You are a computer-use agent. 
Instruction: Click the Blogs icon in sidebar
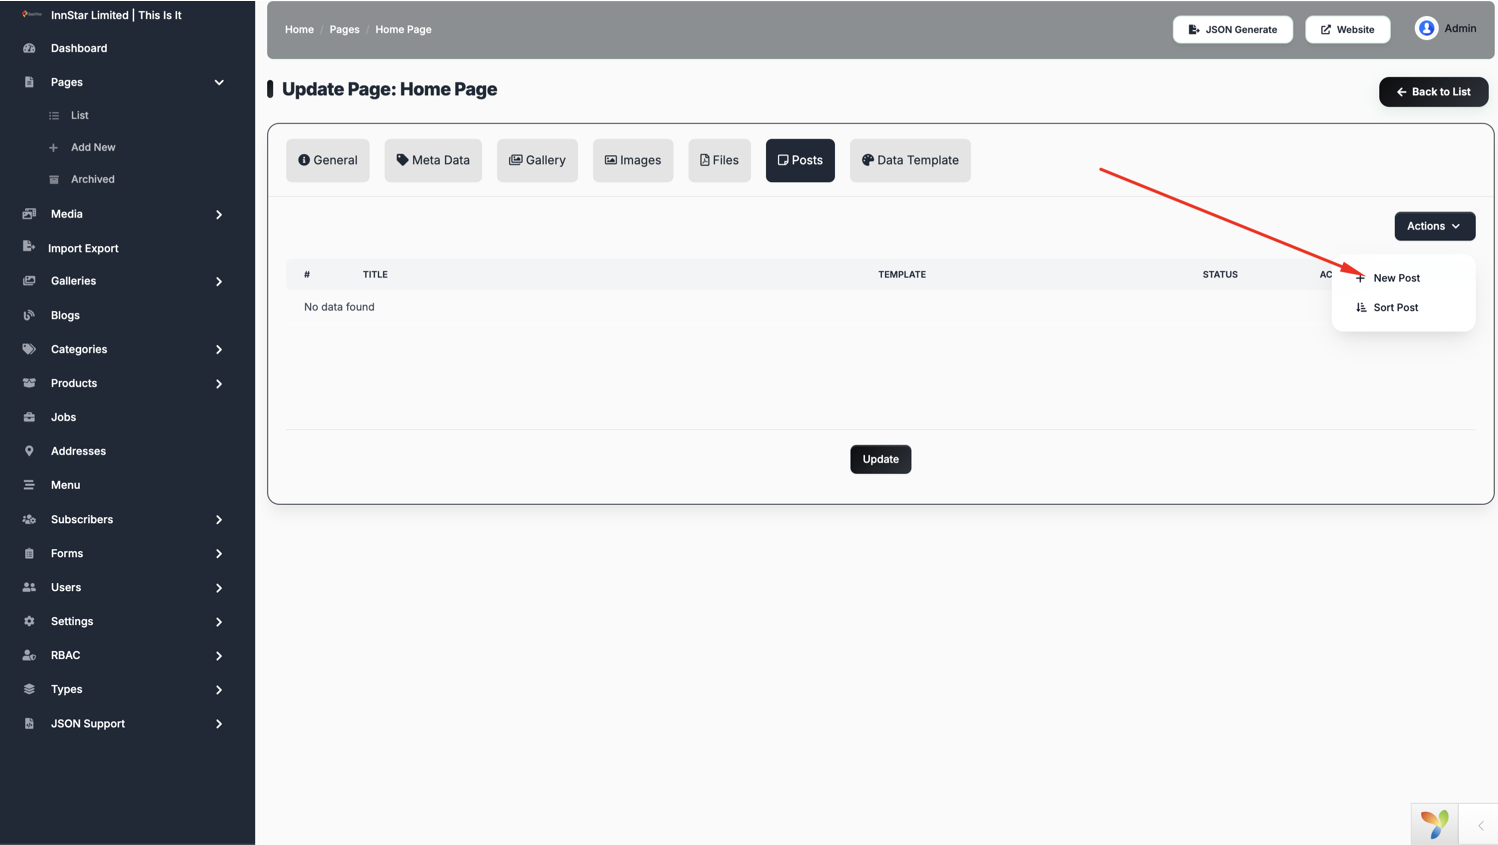[29, 315]
